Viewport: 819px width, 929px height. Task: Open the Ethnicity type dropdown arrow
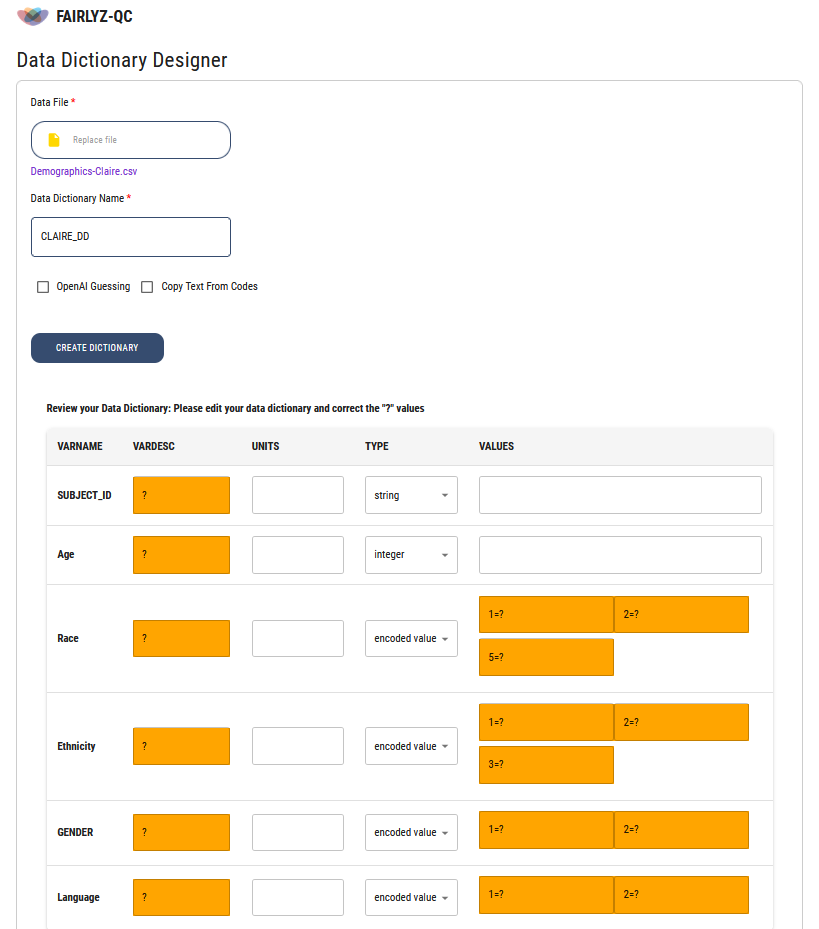pos(445,747)
